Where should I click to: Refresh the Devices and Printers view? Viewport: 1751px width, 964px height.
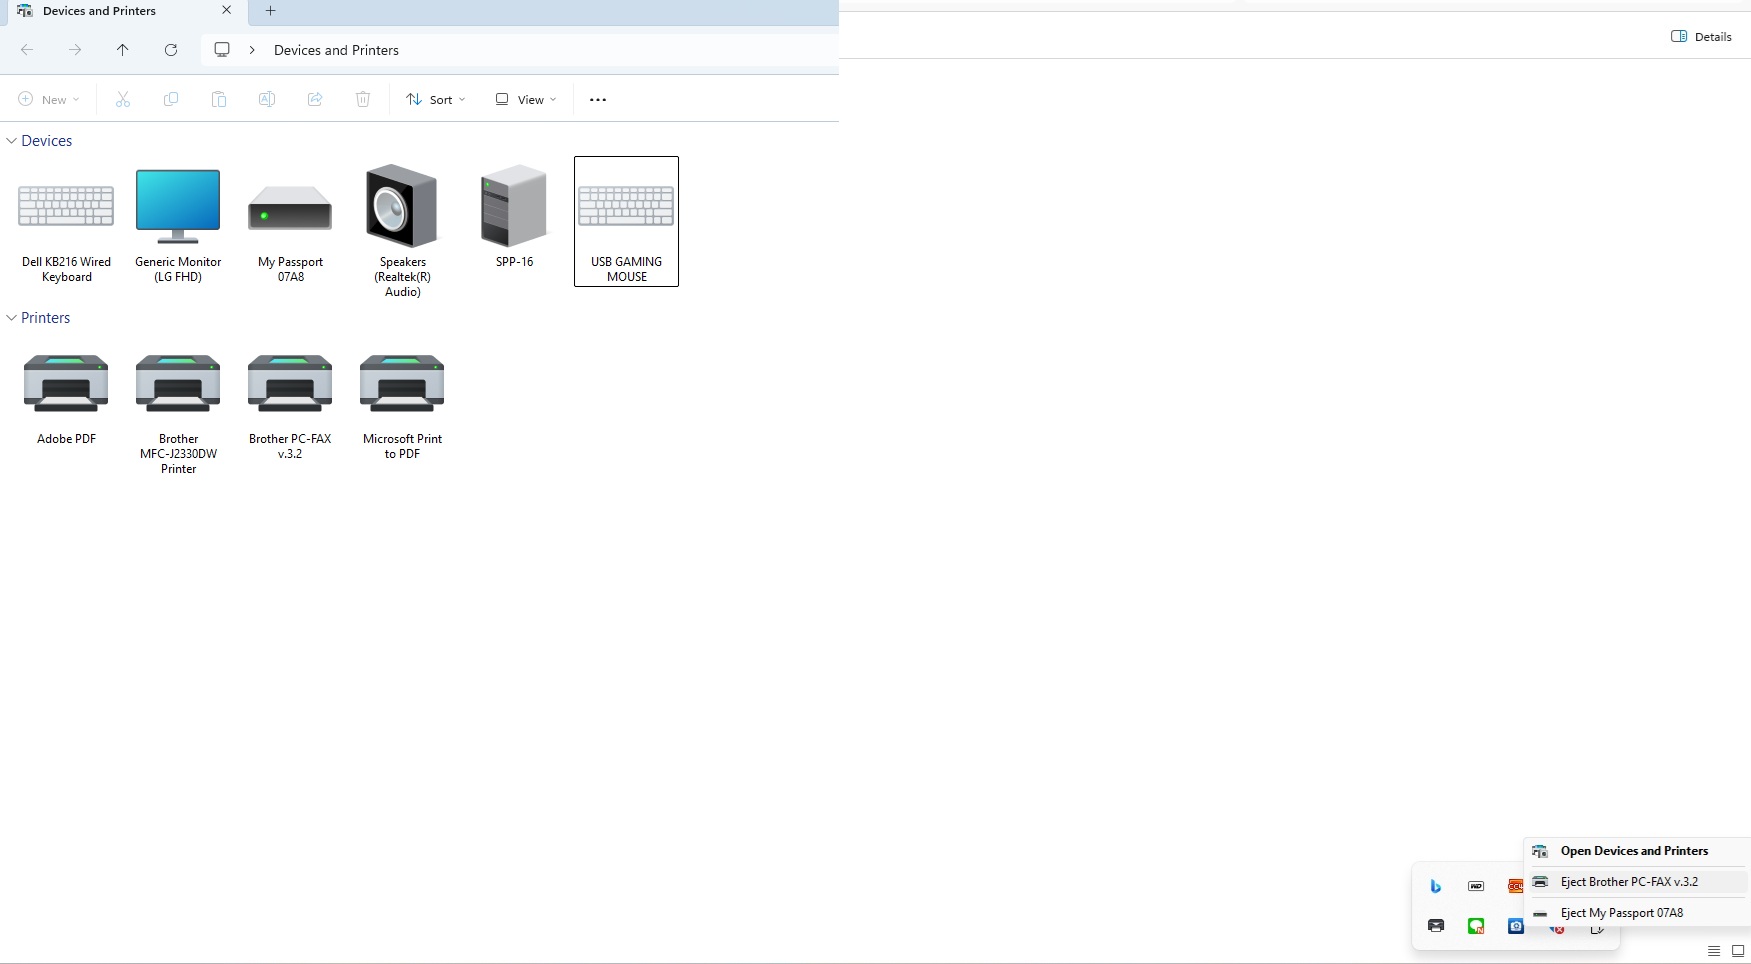pyautogui.click(x=171, y=50)
